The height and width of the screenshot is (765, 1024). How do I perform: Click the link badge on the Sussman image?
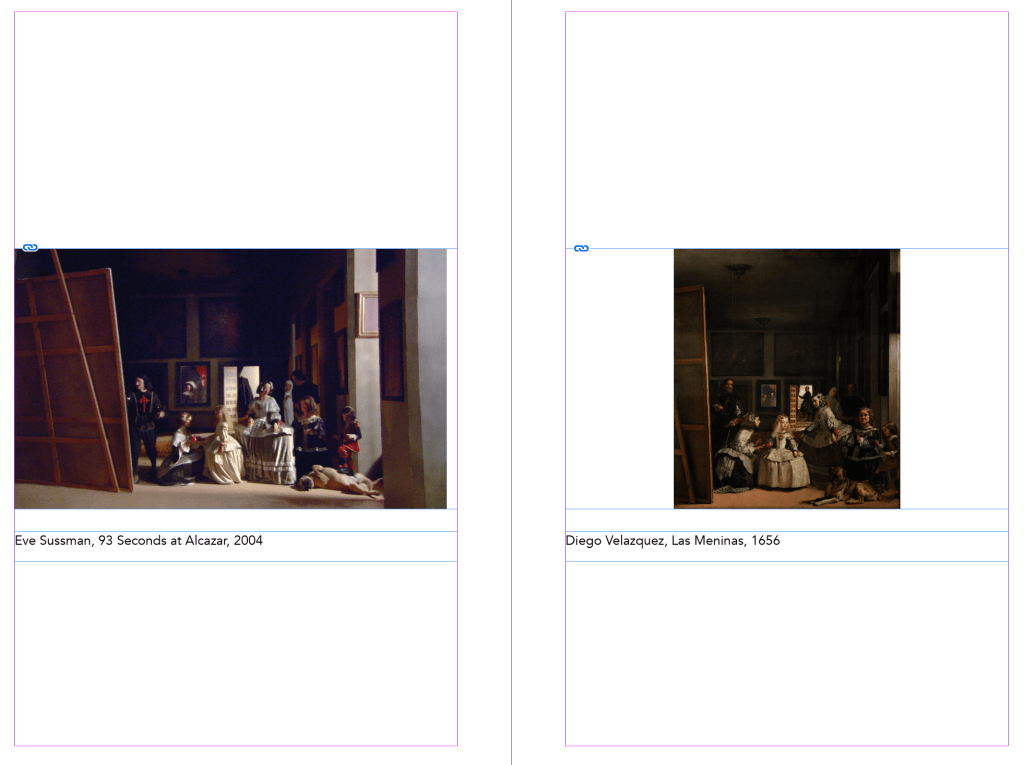point(30,247)
